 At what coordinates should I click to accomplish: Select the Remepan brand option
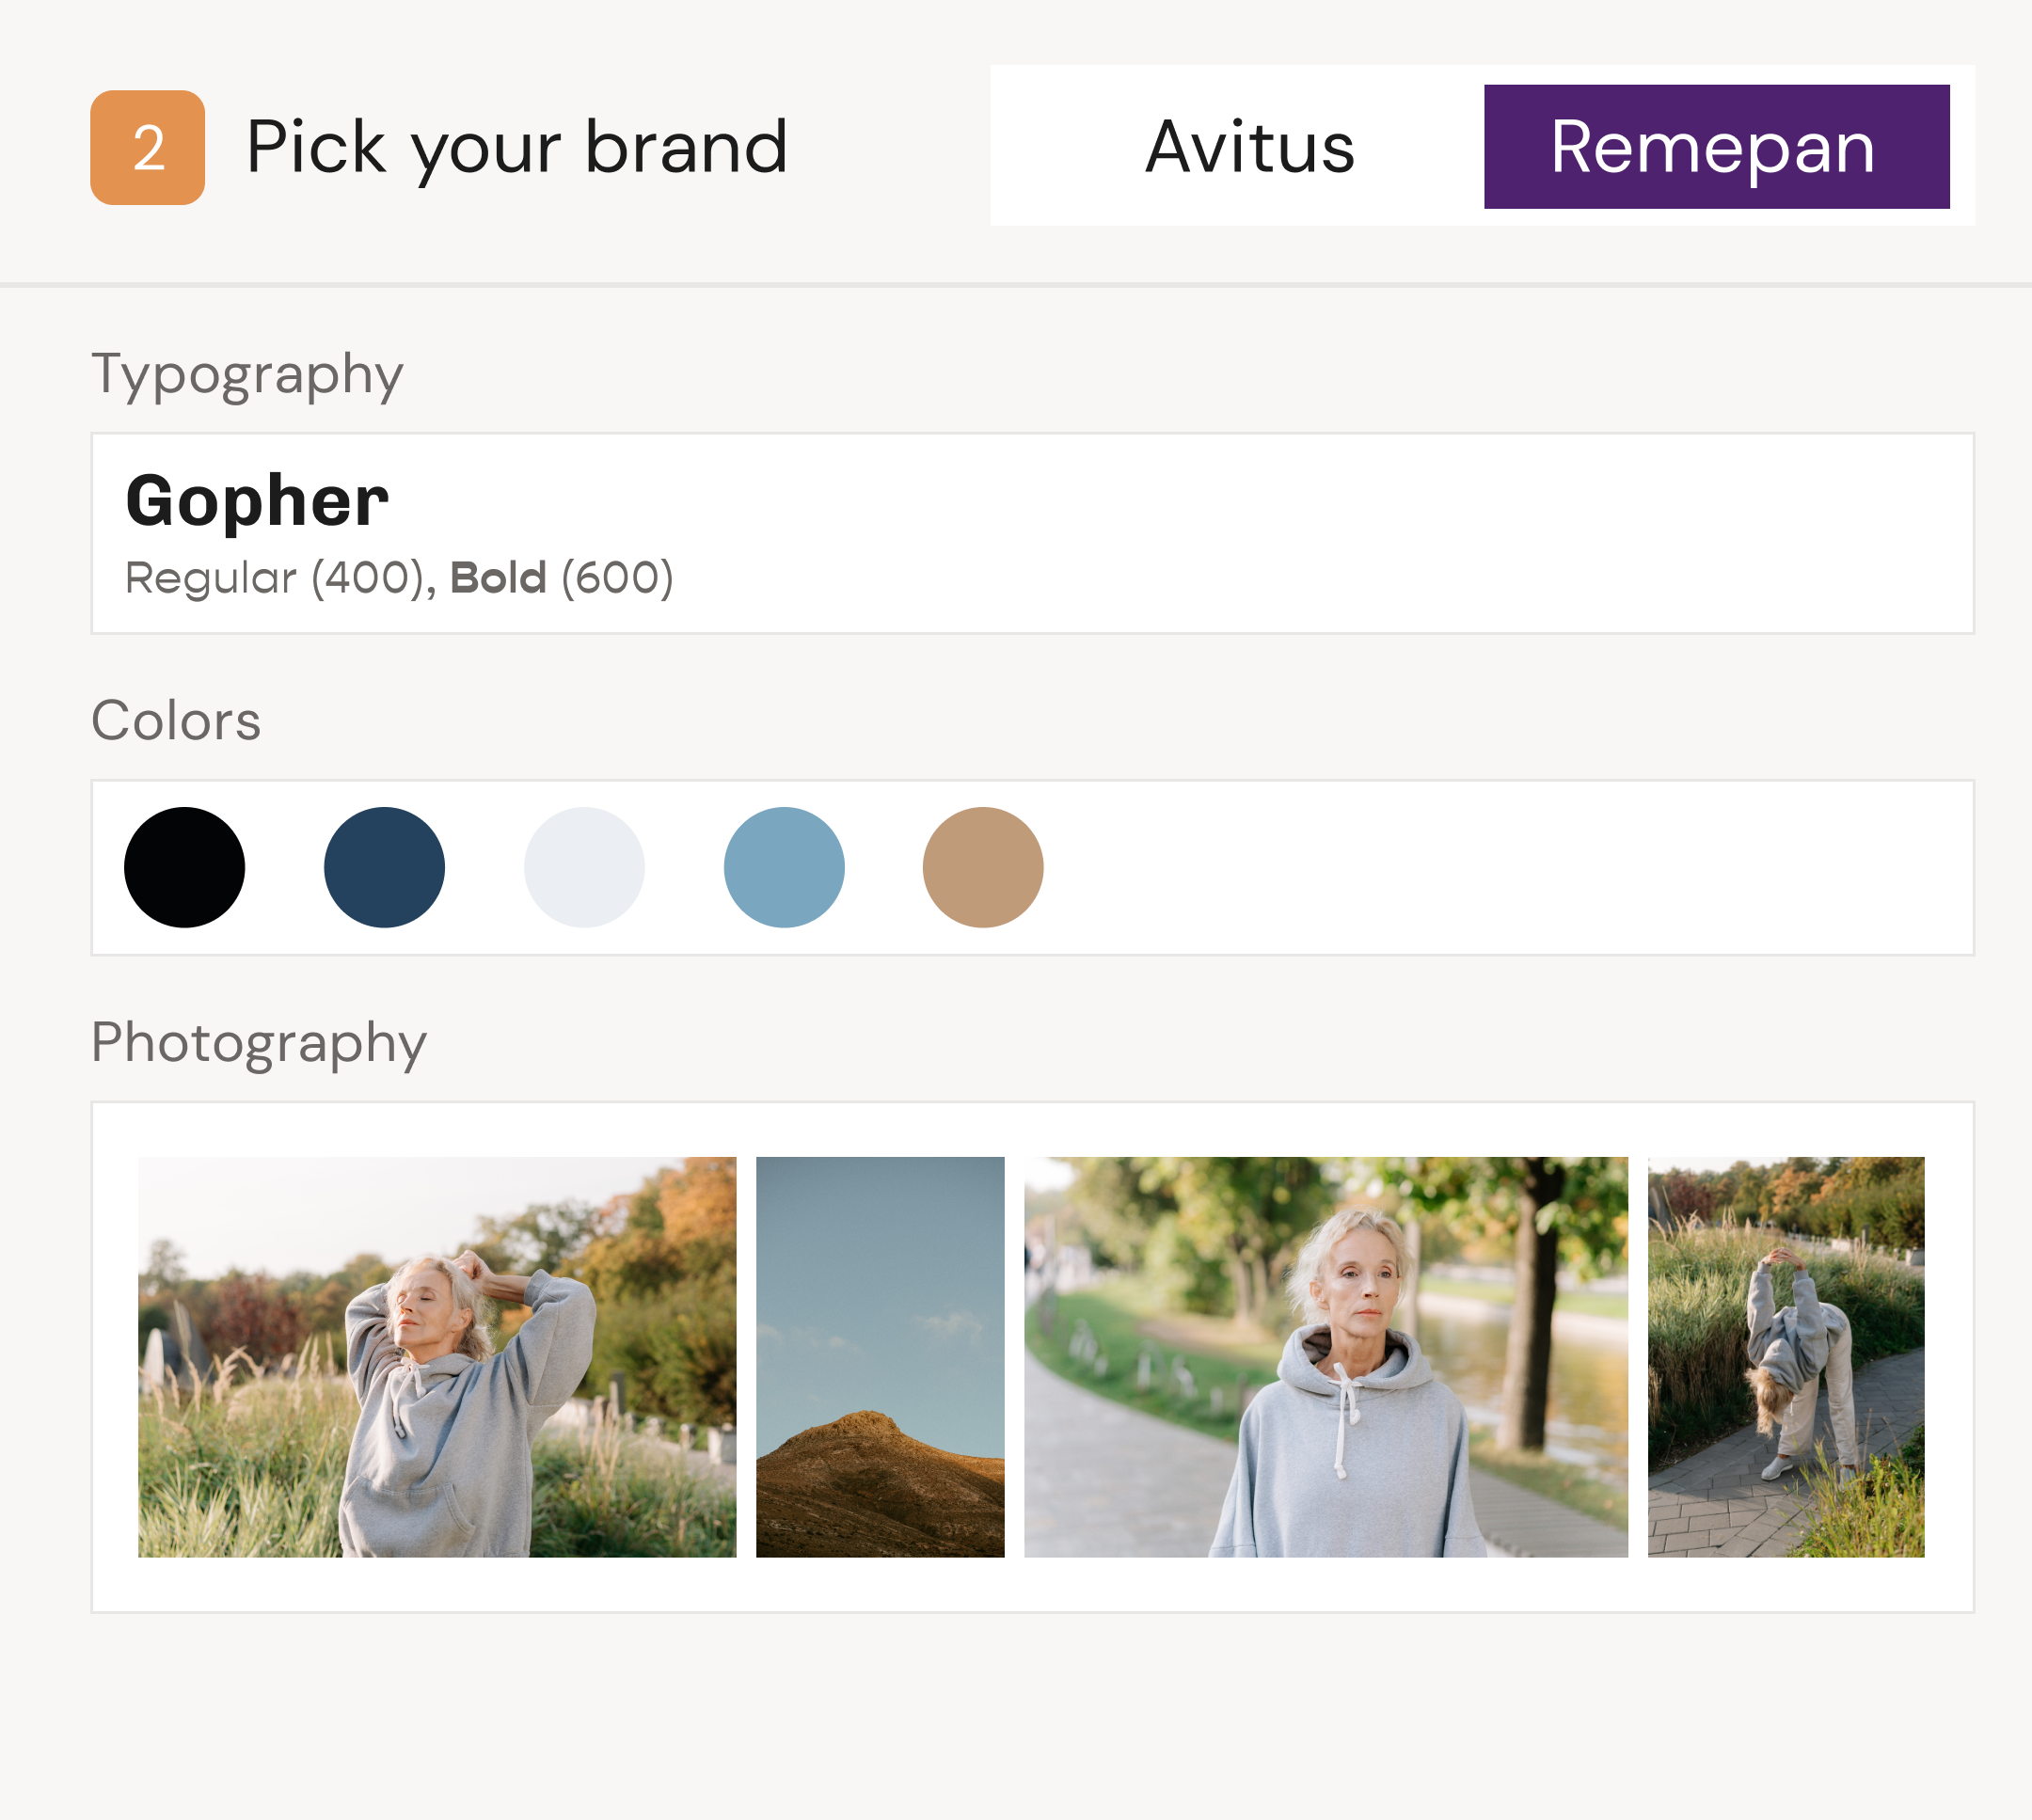click(x=1715, y=148)
